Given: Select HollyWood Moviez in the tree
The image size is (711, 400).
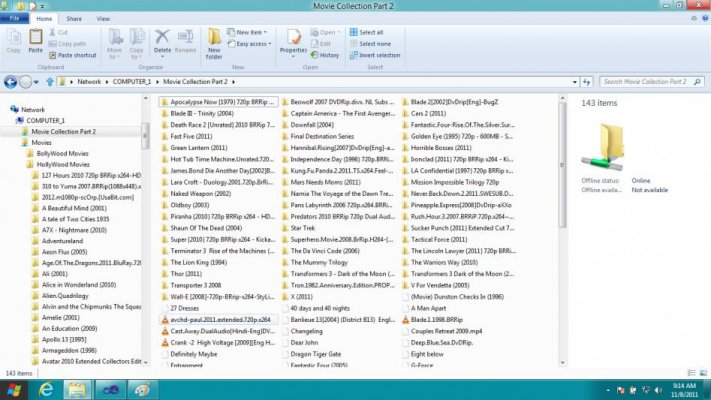Looking at the screenshot, I should 63,164.
